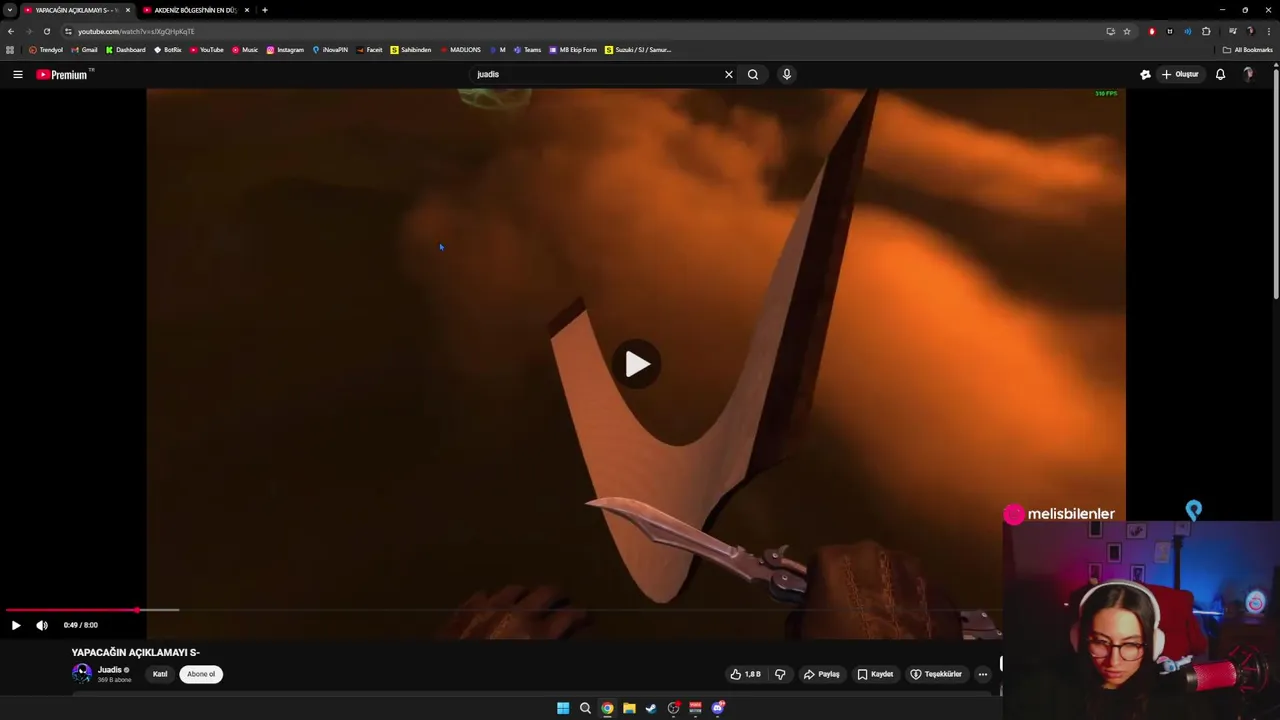Open the MADLIONS bookmark
1280x720 pixels.
coord(460,50)
